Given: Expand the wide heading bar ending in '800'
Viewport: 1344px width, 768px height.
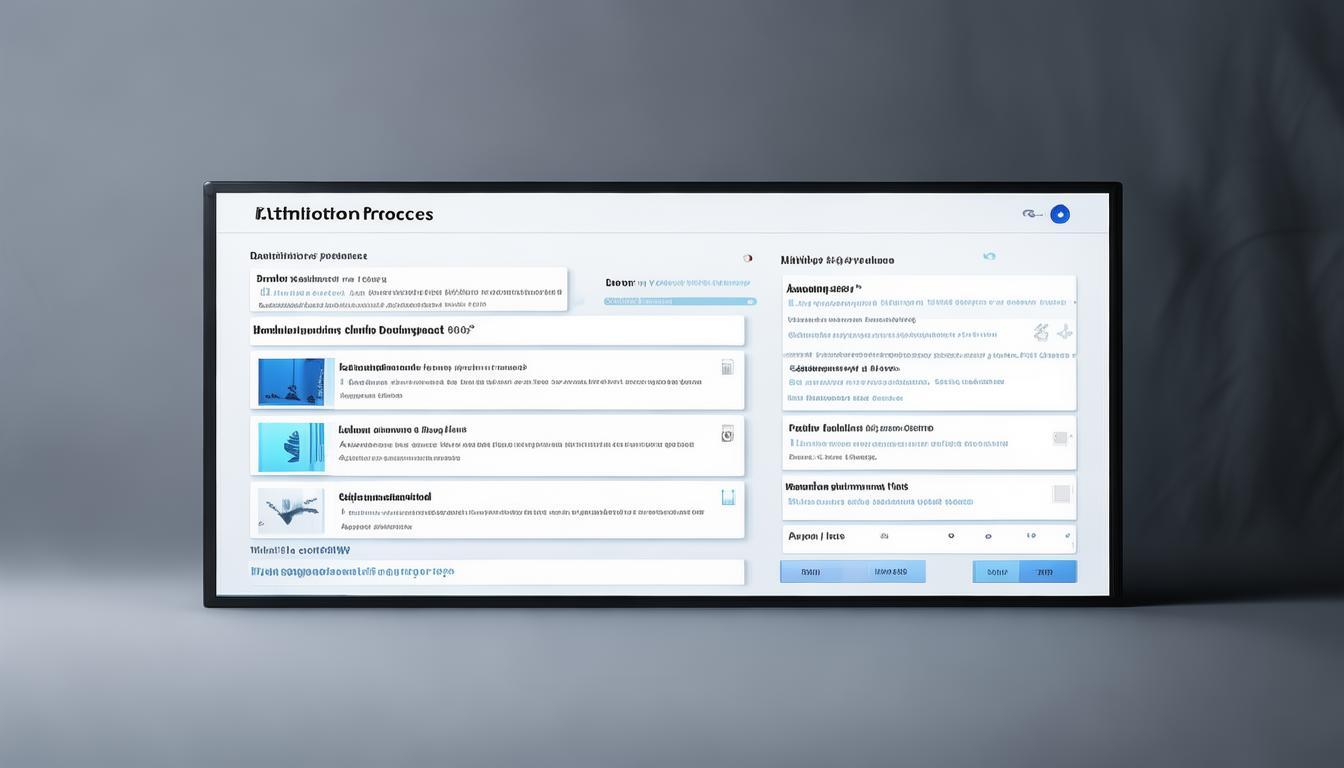Looking at the screenshot, I should [x=497, y=330].
